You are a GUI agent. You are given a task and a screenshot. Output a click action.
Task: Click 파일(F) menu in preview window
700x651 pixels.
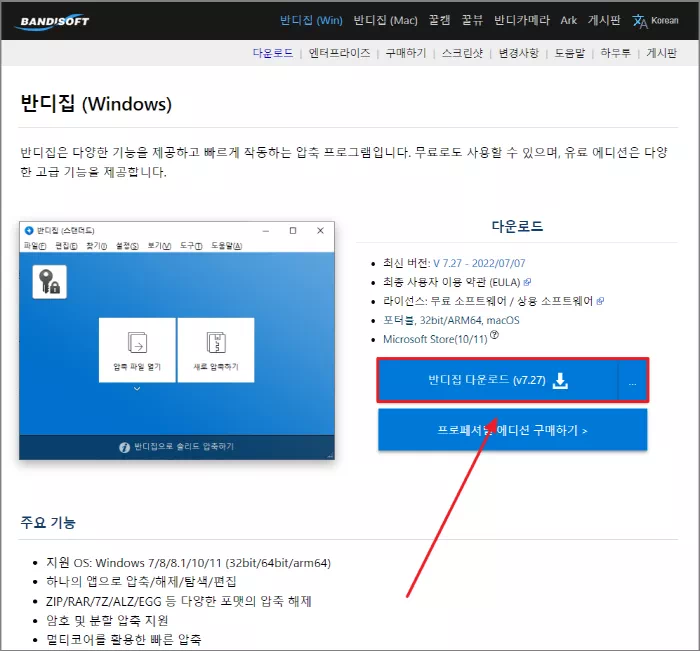tap(35, 246)
